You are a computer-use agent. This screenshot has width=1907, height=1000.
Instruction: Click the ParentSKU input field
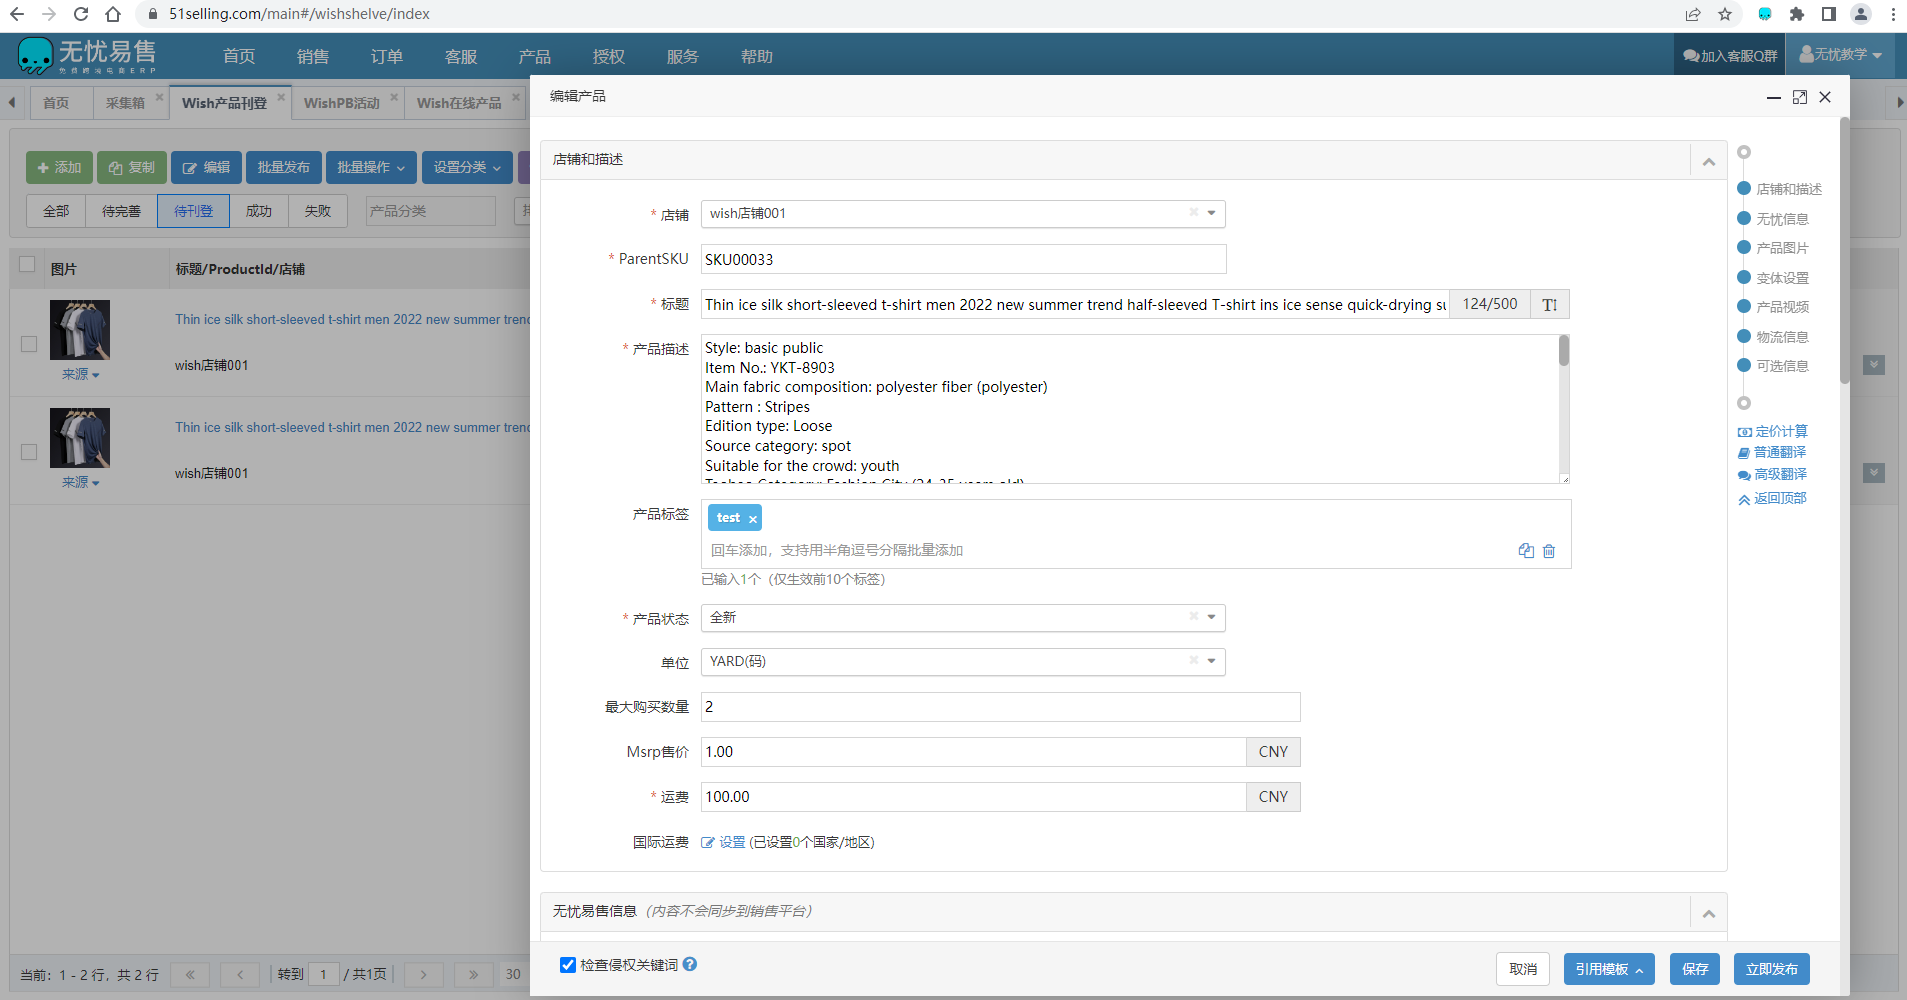(962, 260)
